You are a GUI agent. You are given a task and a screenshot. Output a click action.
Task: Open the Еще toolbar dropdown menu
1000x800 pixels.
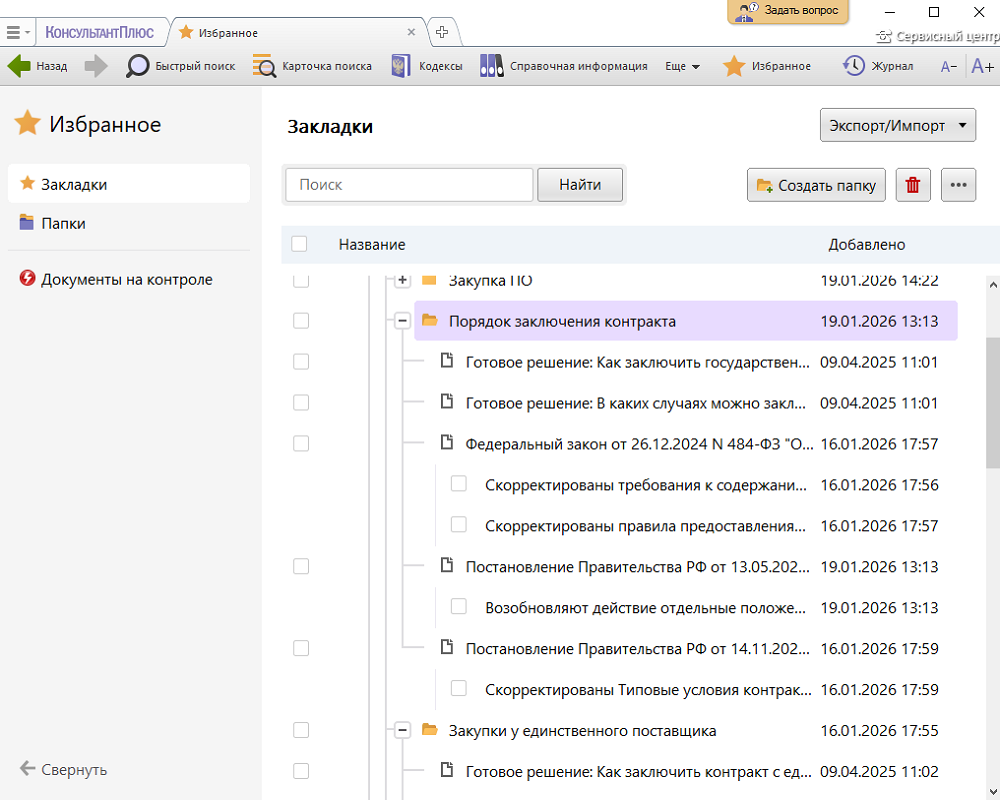pos(682,66)
